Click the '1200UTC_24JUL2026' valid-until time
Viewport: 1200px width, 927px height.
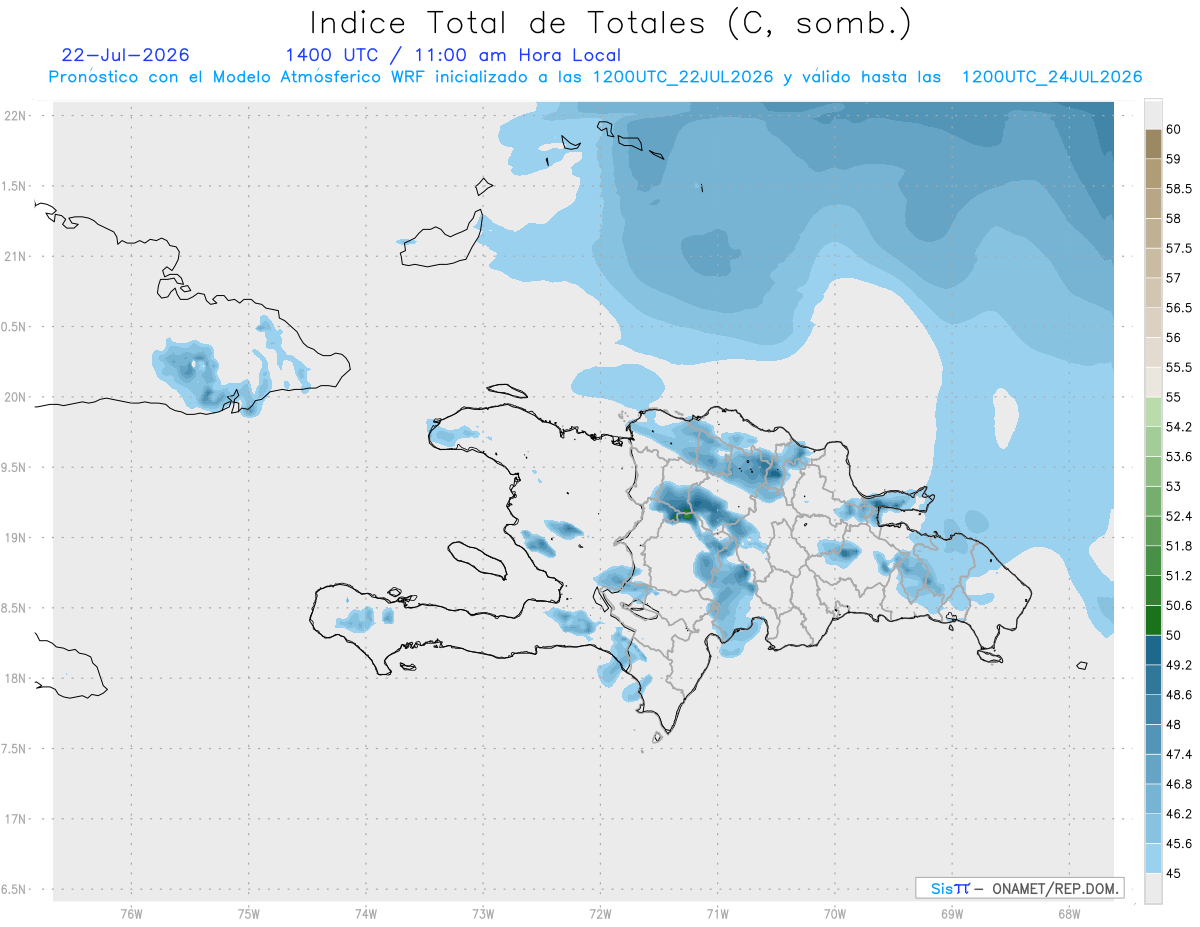click(x=1051, y=78)
